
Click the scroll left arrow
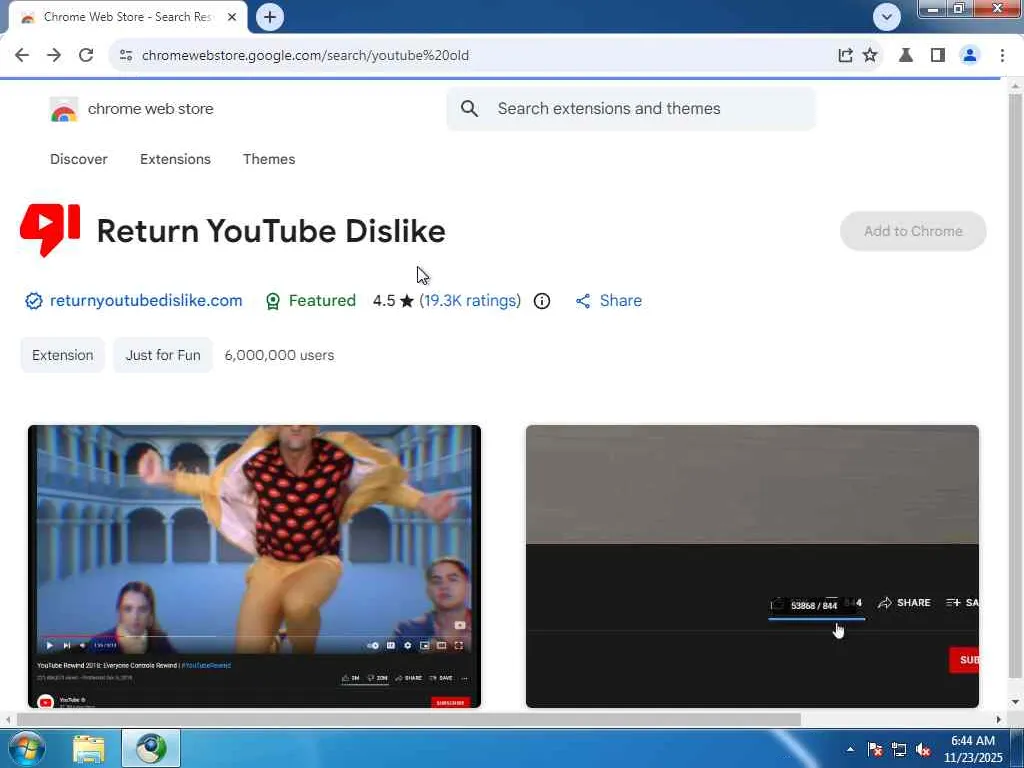[x=8, y=720]
